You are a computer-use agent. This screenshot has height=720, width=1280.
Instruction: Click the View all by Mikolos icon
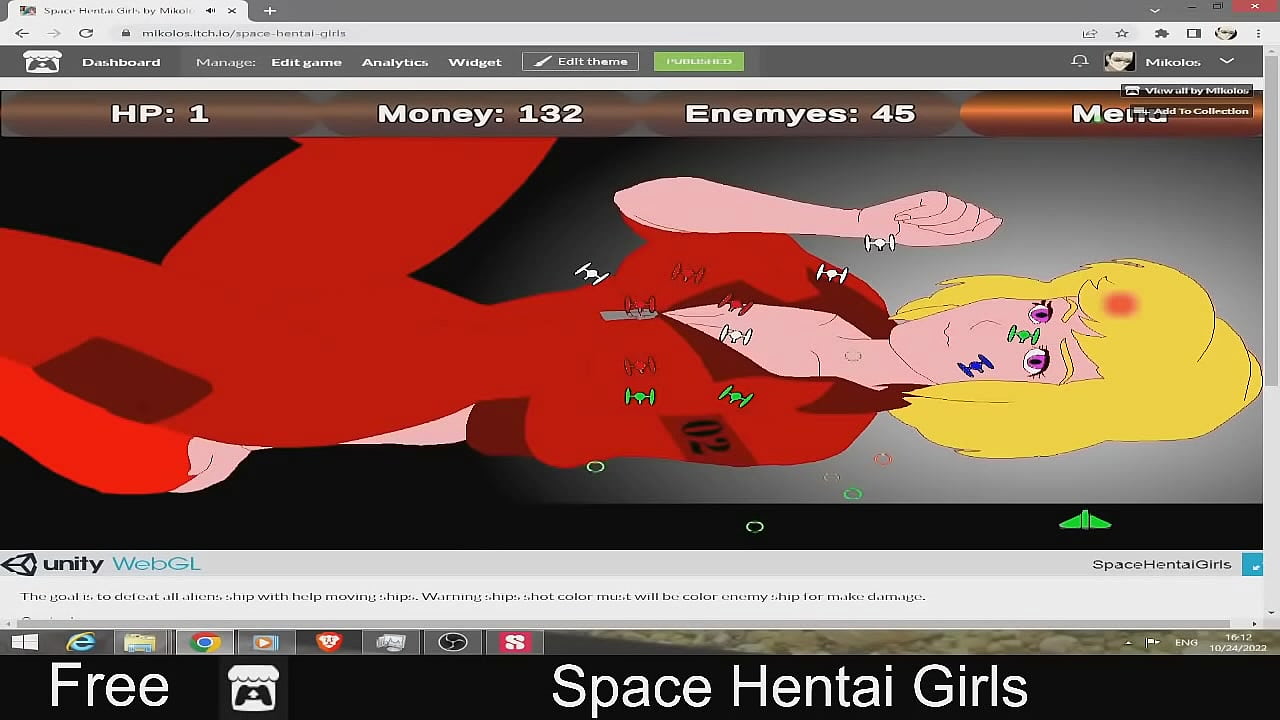1133,90
